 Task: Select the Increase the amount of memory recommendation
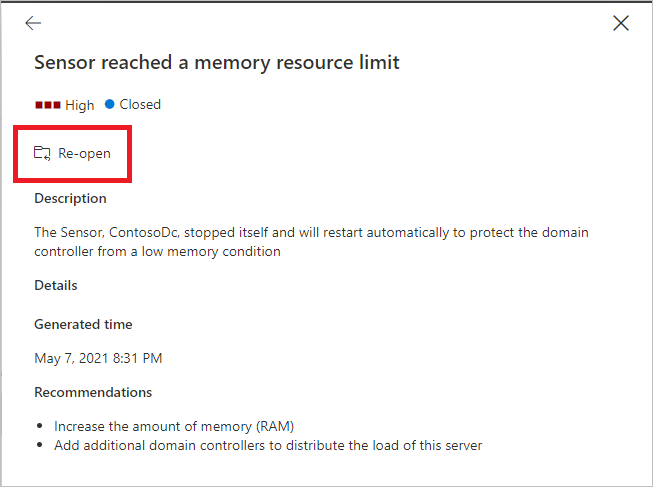[174, 426]
